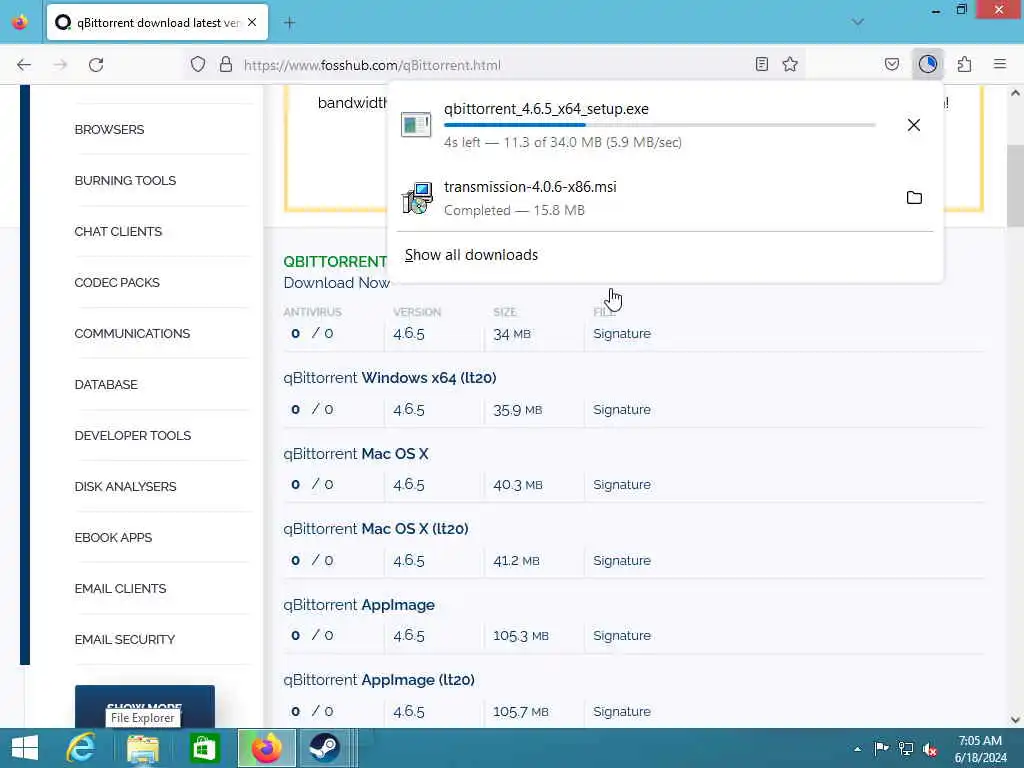This screenshot has width=1024, height=768.
Task: Open the taskbar clock and date
Action: click(x=980, y=749)
